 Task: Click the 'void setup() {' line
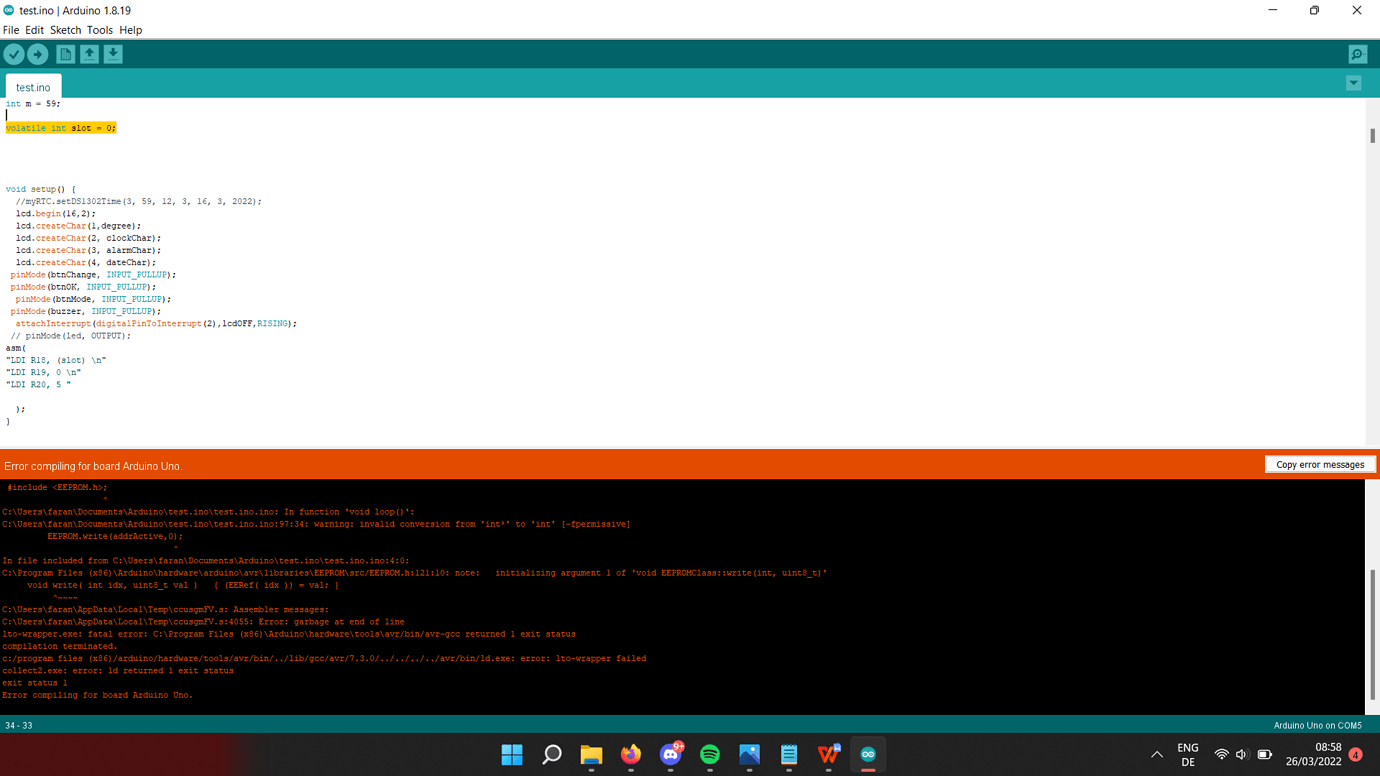tap(41, 189)
